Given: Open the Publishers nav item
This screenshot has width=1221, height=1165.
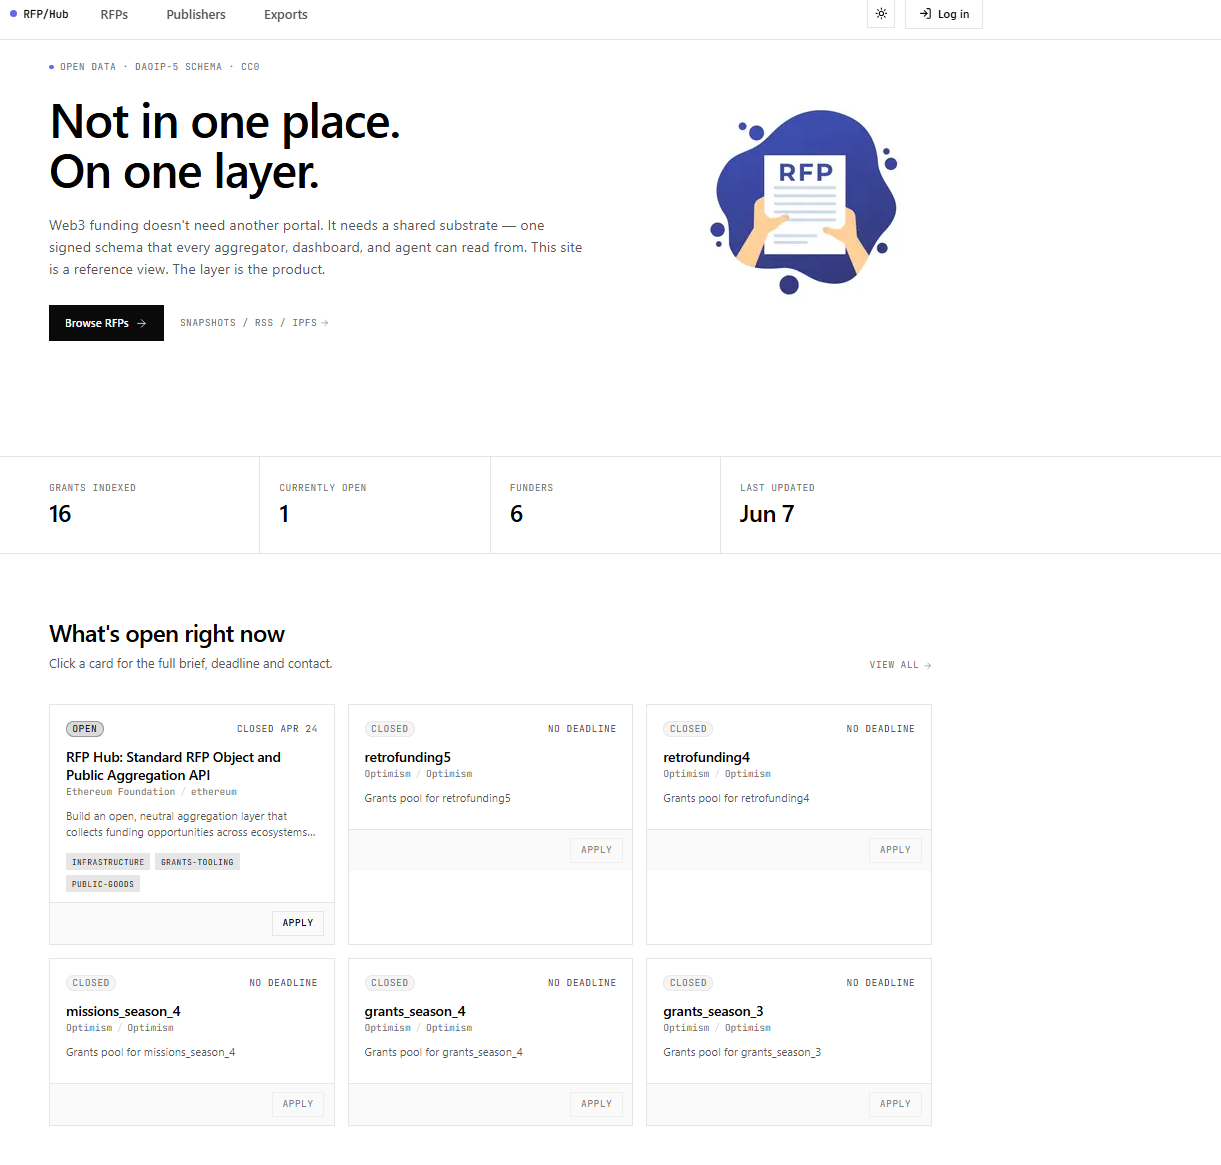Looking at the screenshot, I should (x=196, y=15).
